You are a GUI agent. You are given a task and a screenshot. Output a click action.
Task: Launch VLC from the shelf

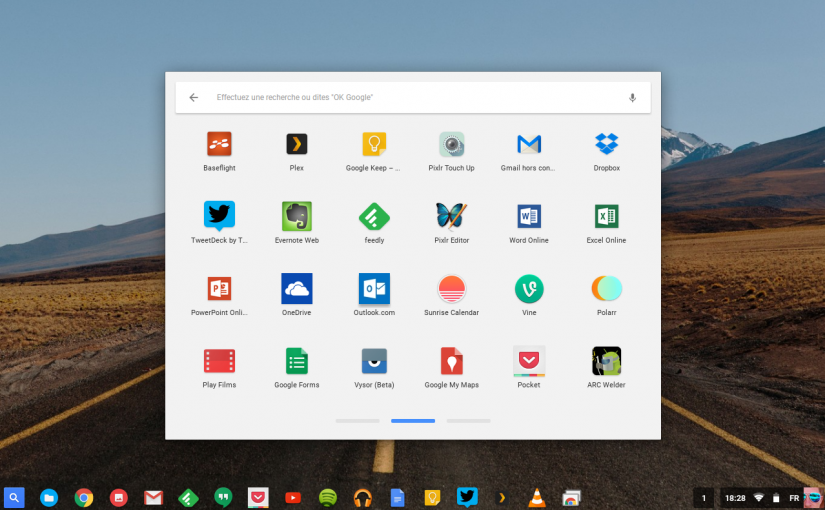click(x=537, y=497)
